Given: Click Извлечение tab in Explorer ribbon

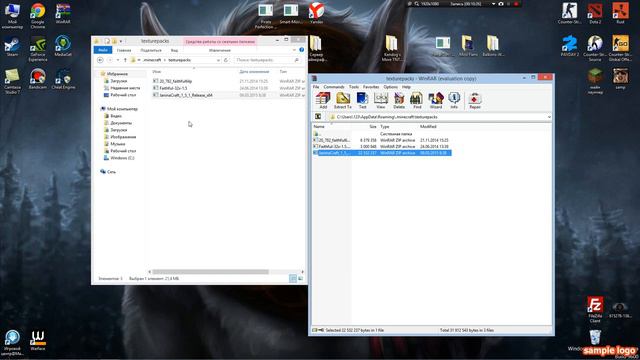Looking at the screenshot, I should point(220,50).
